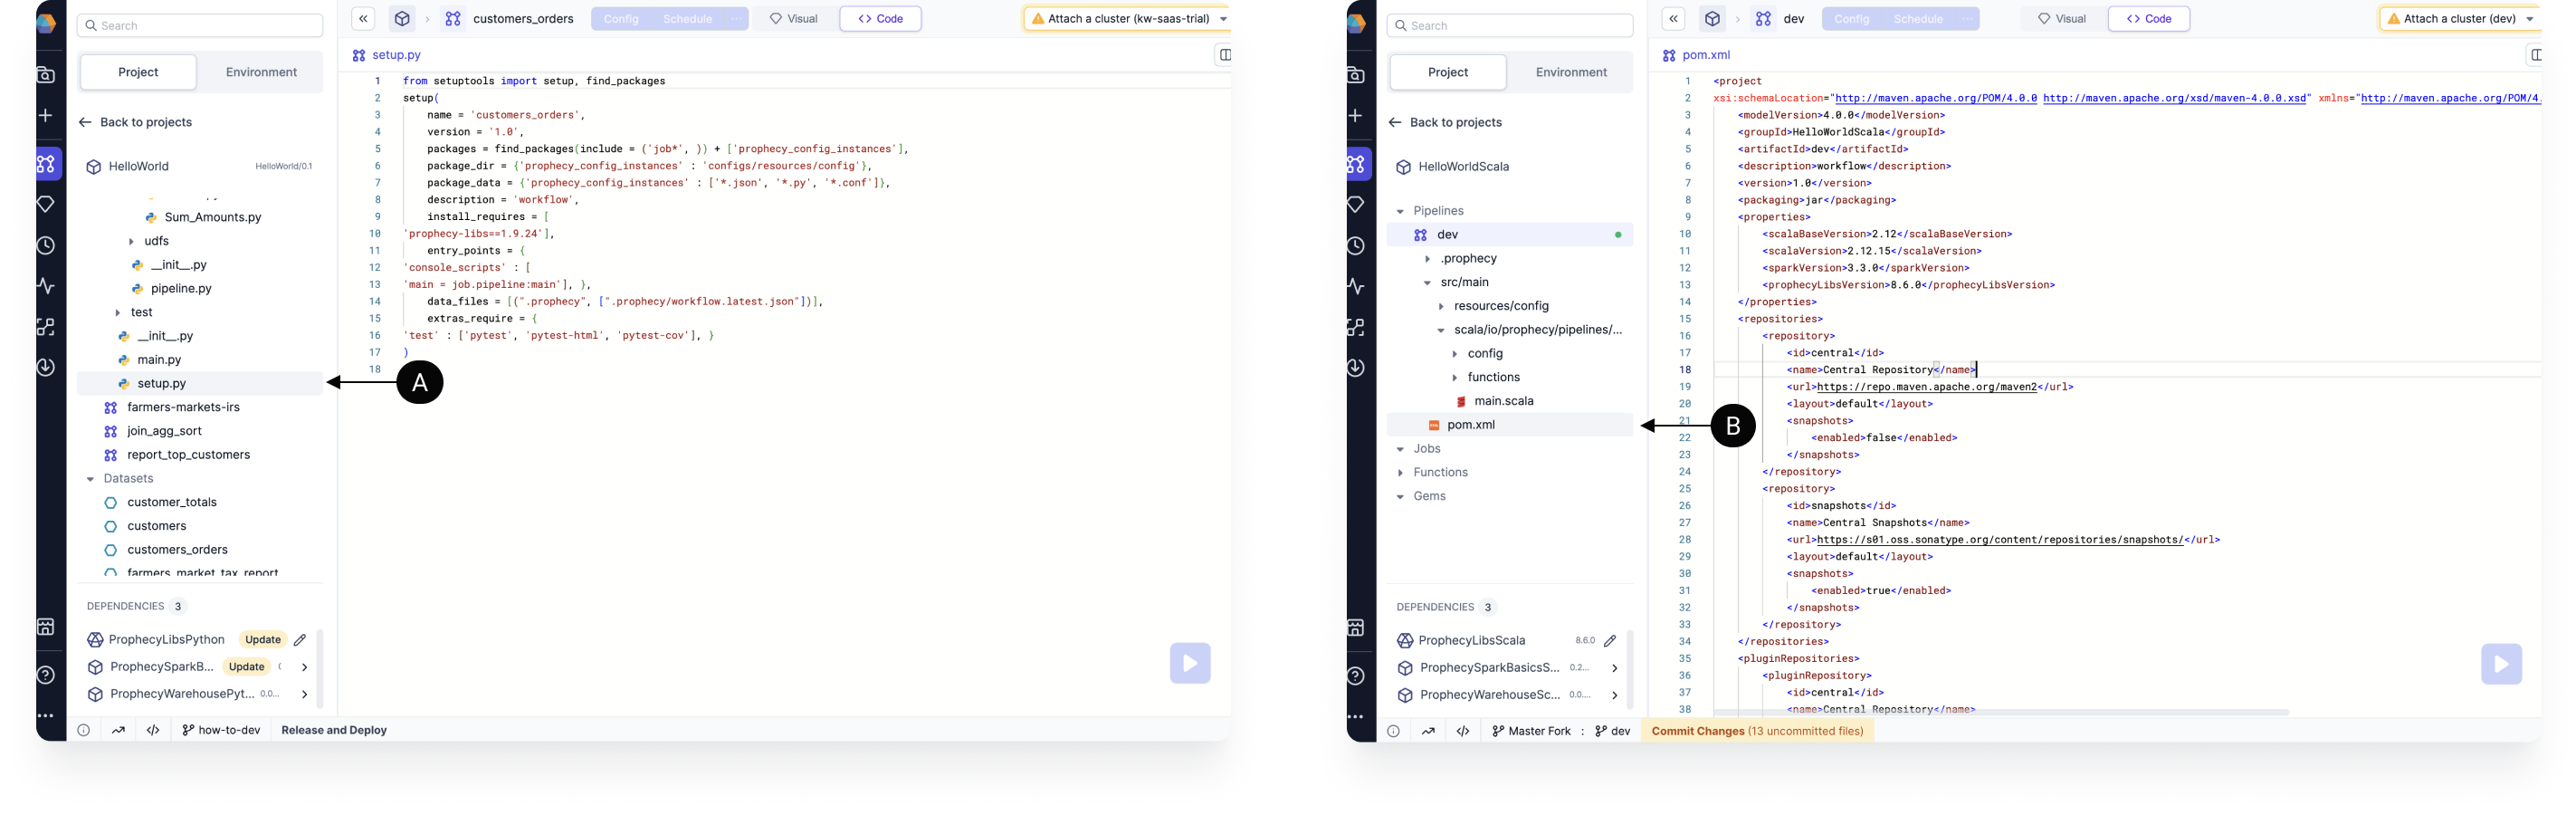This screenshot has width=2576, height=815.
Task: Open the activity pulse icon in left window sidebar
Action: click(46, 286)
